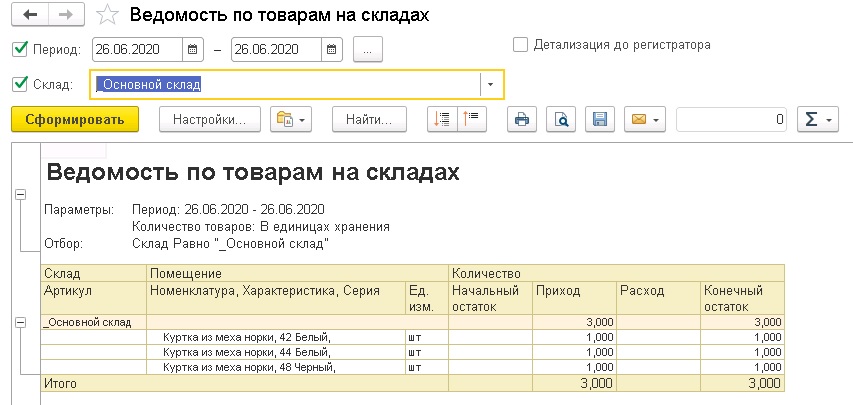
Task: Click the Отбор filter description text
Action: pyautogui.click(x=231, y=243)
